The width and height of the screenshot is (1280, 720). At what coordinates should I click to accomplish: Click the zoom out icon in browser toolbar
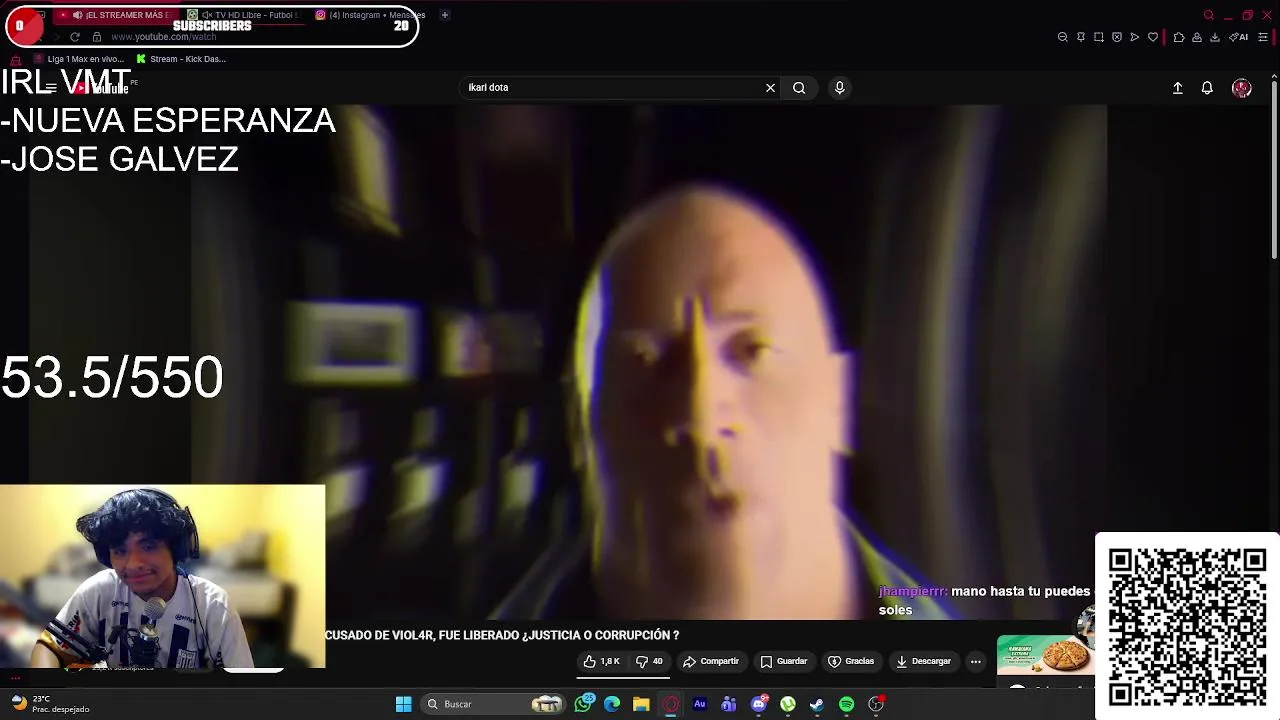tap(1063, 37)
